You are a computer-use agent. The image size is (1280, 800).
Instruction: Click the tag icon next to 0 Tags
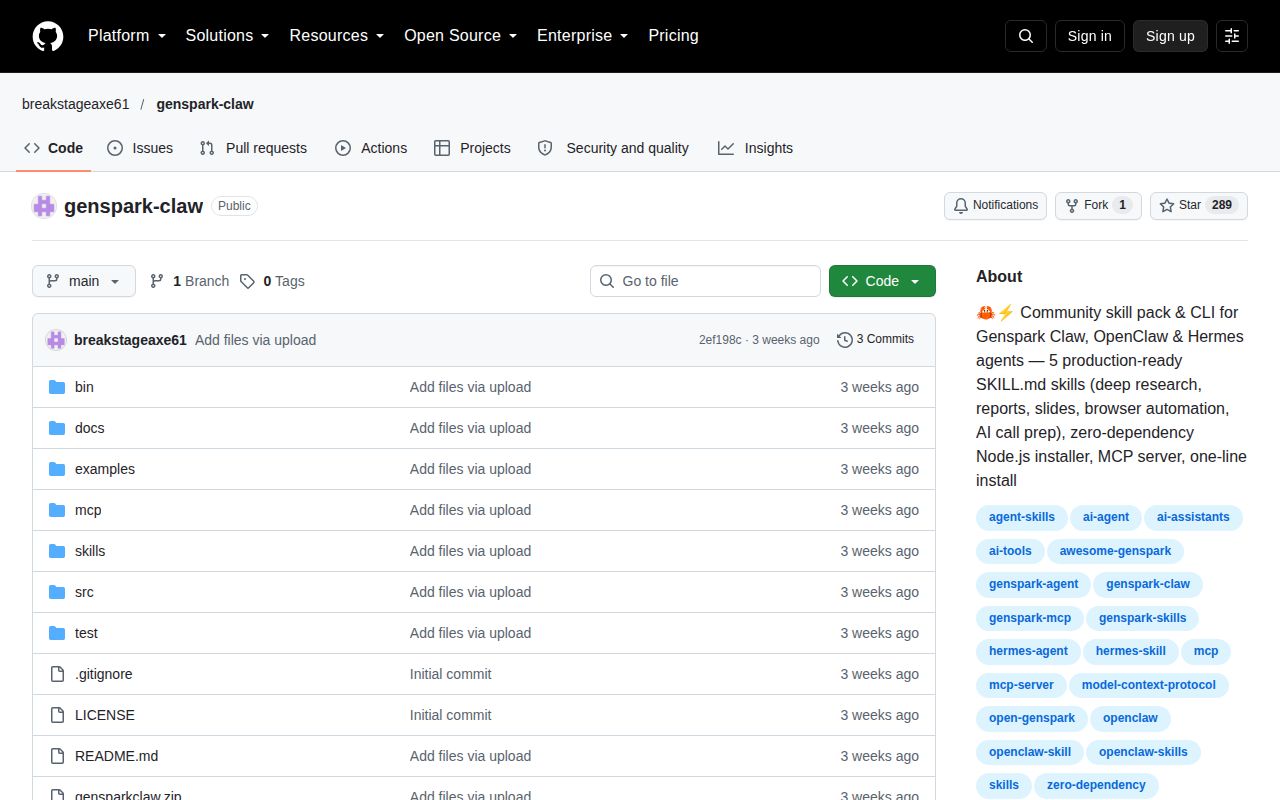[248, 281]
